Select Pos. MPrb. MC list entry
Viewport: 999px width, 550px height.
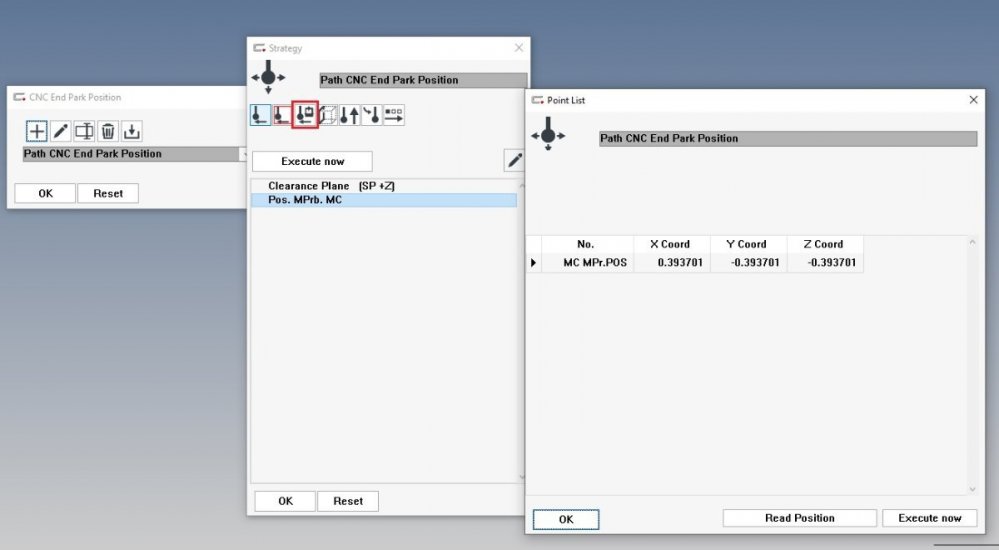coord(384,199)
